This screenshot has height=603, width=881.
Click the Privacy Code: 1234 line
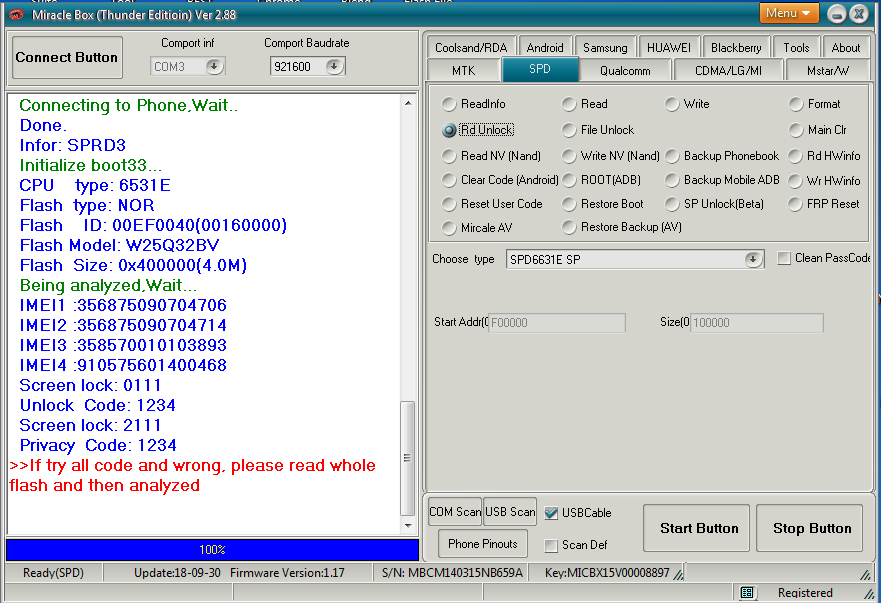point(98,445)
